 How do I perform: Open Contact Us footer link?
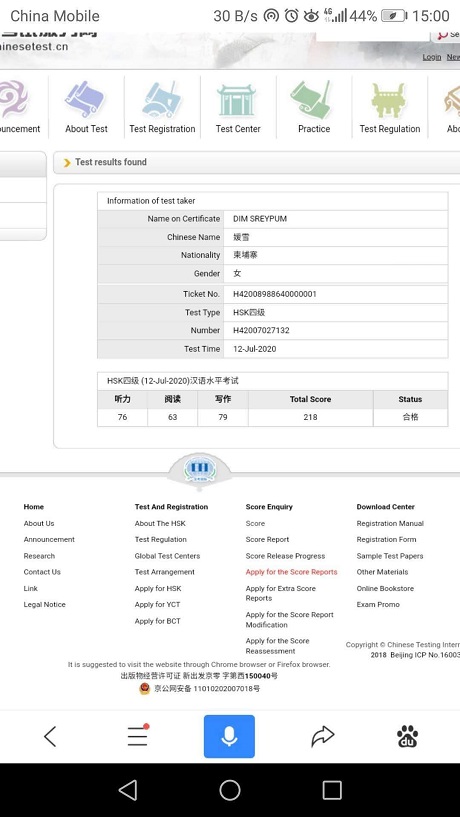coord(42,572)
